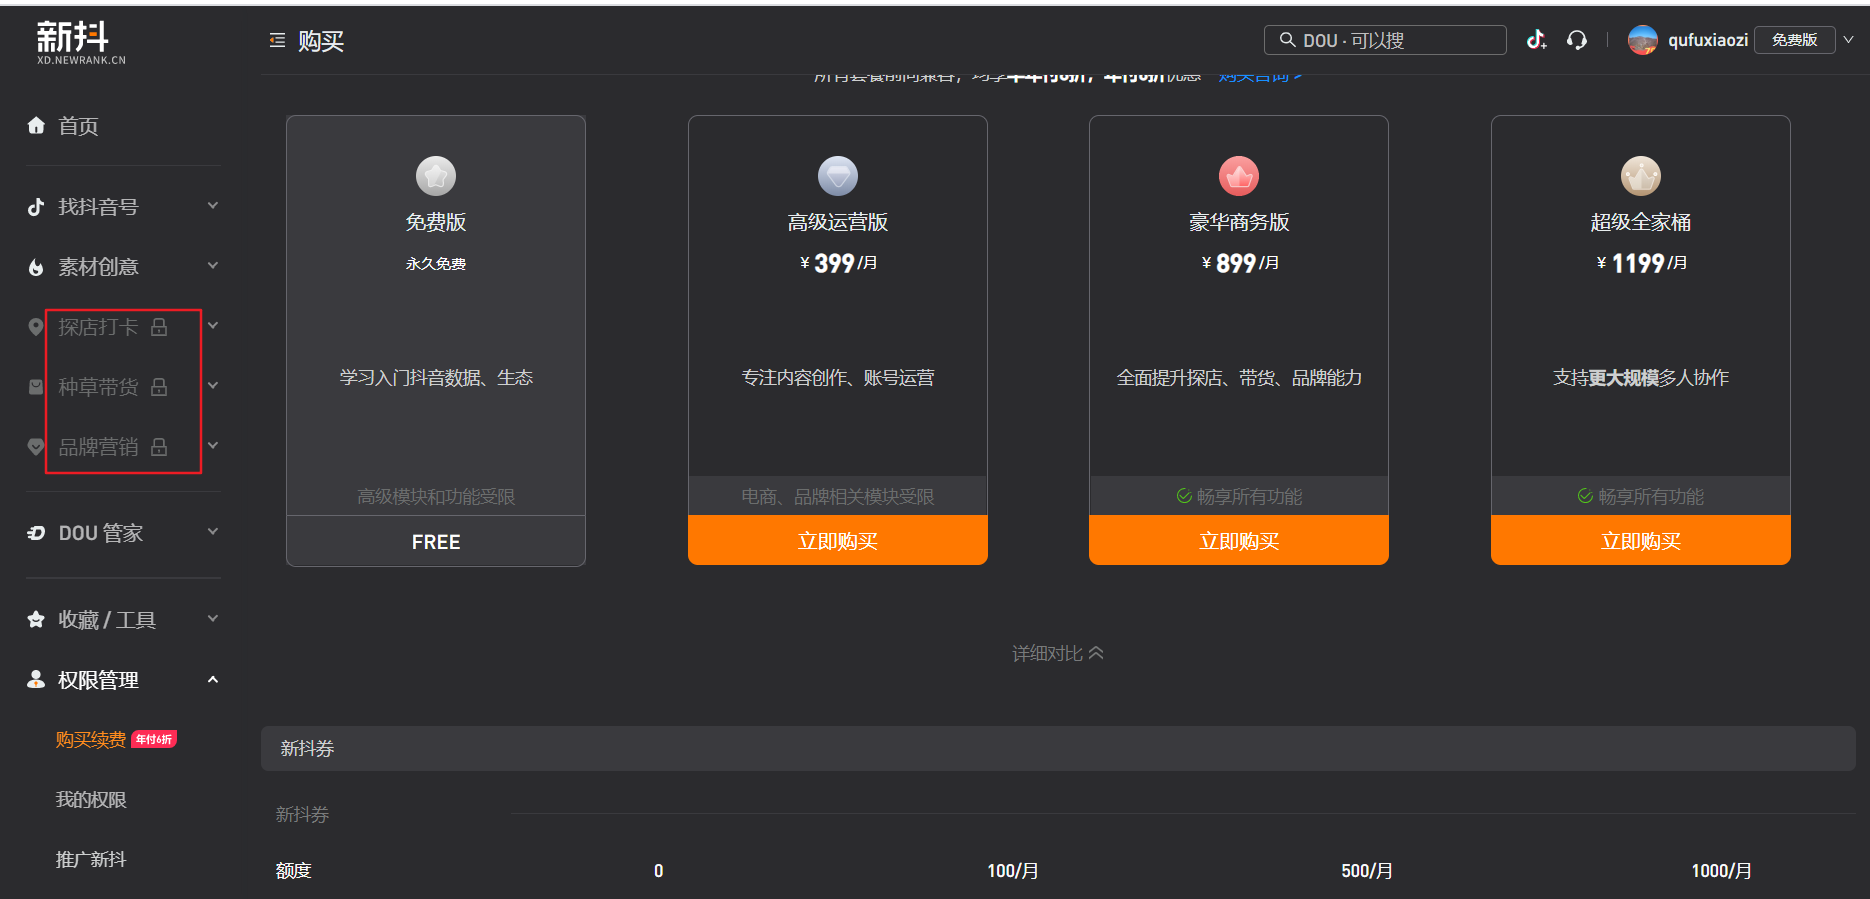Collapse the 详细对比 comparison link

click(x=1058, y=653)
